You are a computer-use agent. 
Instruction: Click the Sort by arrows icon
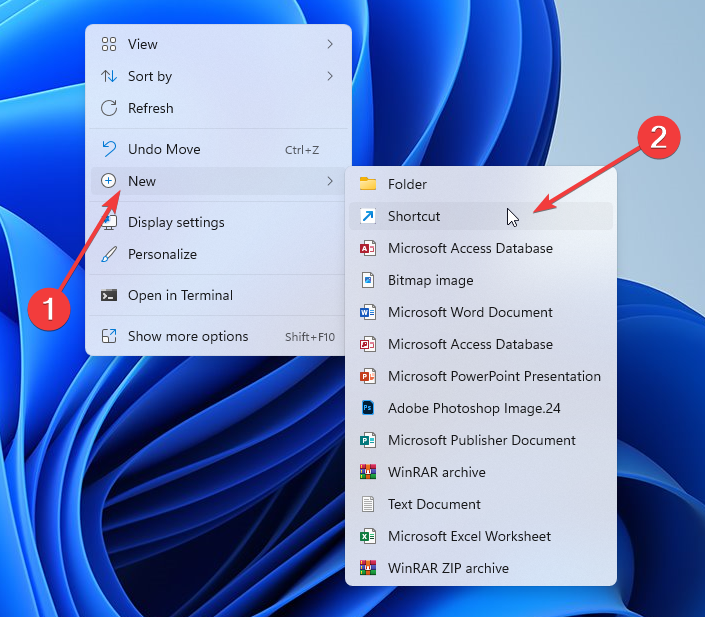tap(109, 76)
